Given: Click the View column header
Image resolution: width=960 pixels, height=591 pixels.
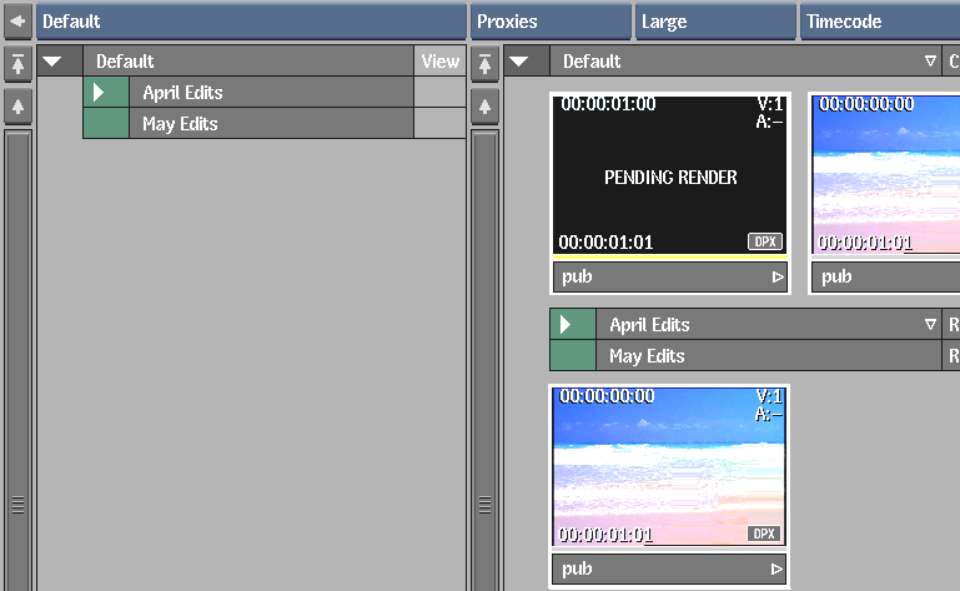Looking at the screenshot, I should click(x=440, y=61).
